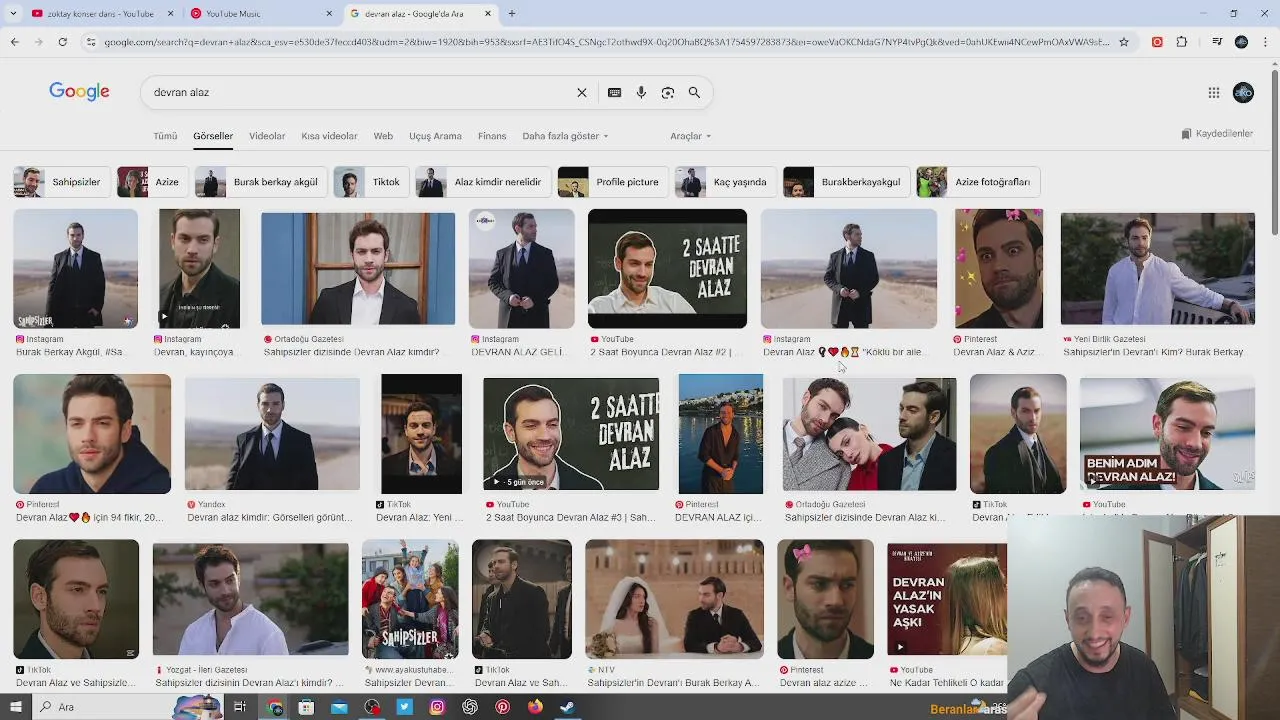Image resolution: width=1280 pixels, height=720 pixels.
Task: Switch to the Tümü results tab
Action: [165, 136]
